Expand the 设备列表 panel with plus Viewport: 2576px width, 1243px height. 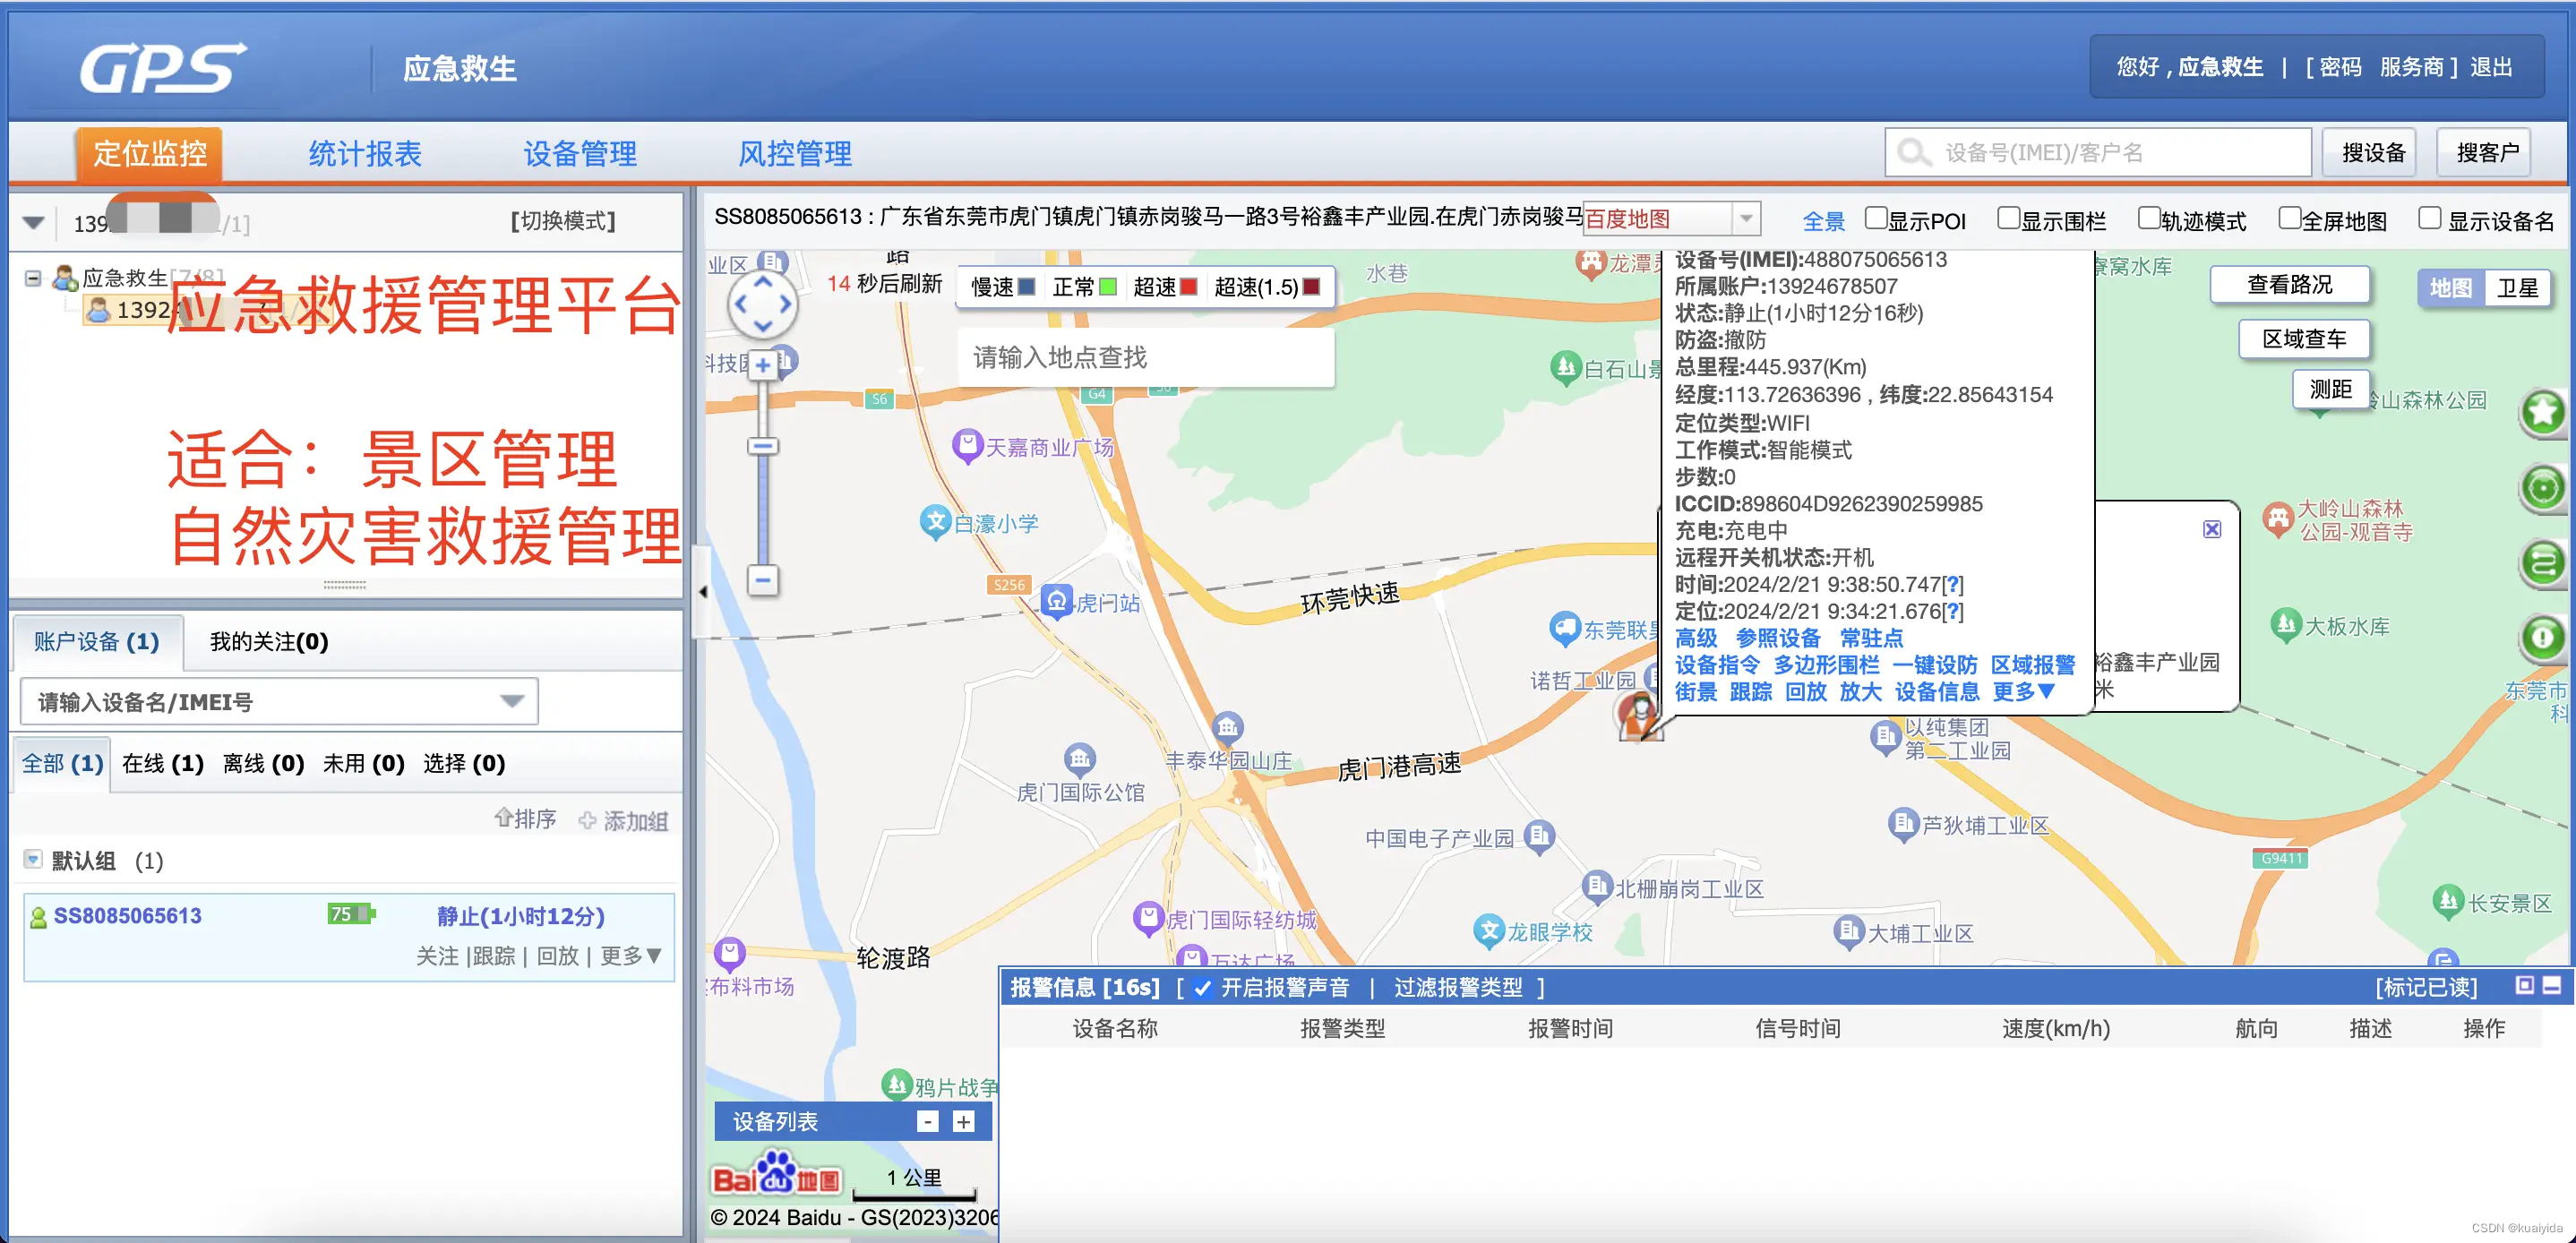(963, 1122)
